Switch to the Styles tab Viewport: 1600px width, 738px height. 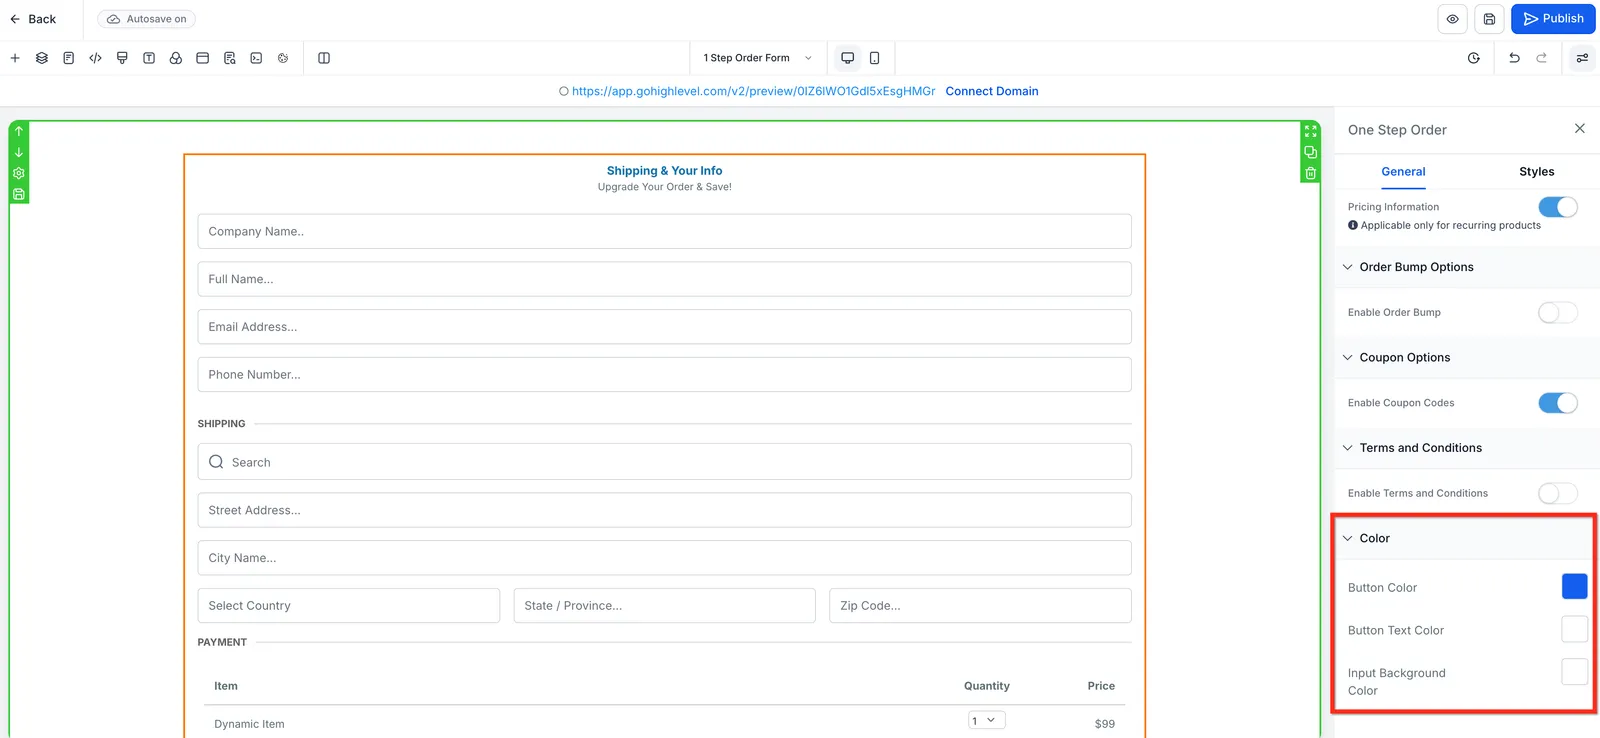click(1536, 172)
